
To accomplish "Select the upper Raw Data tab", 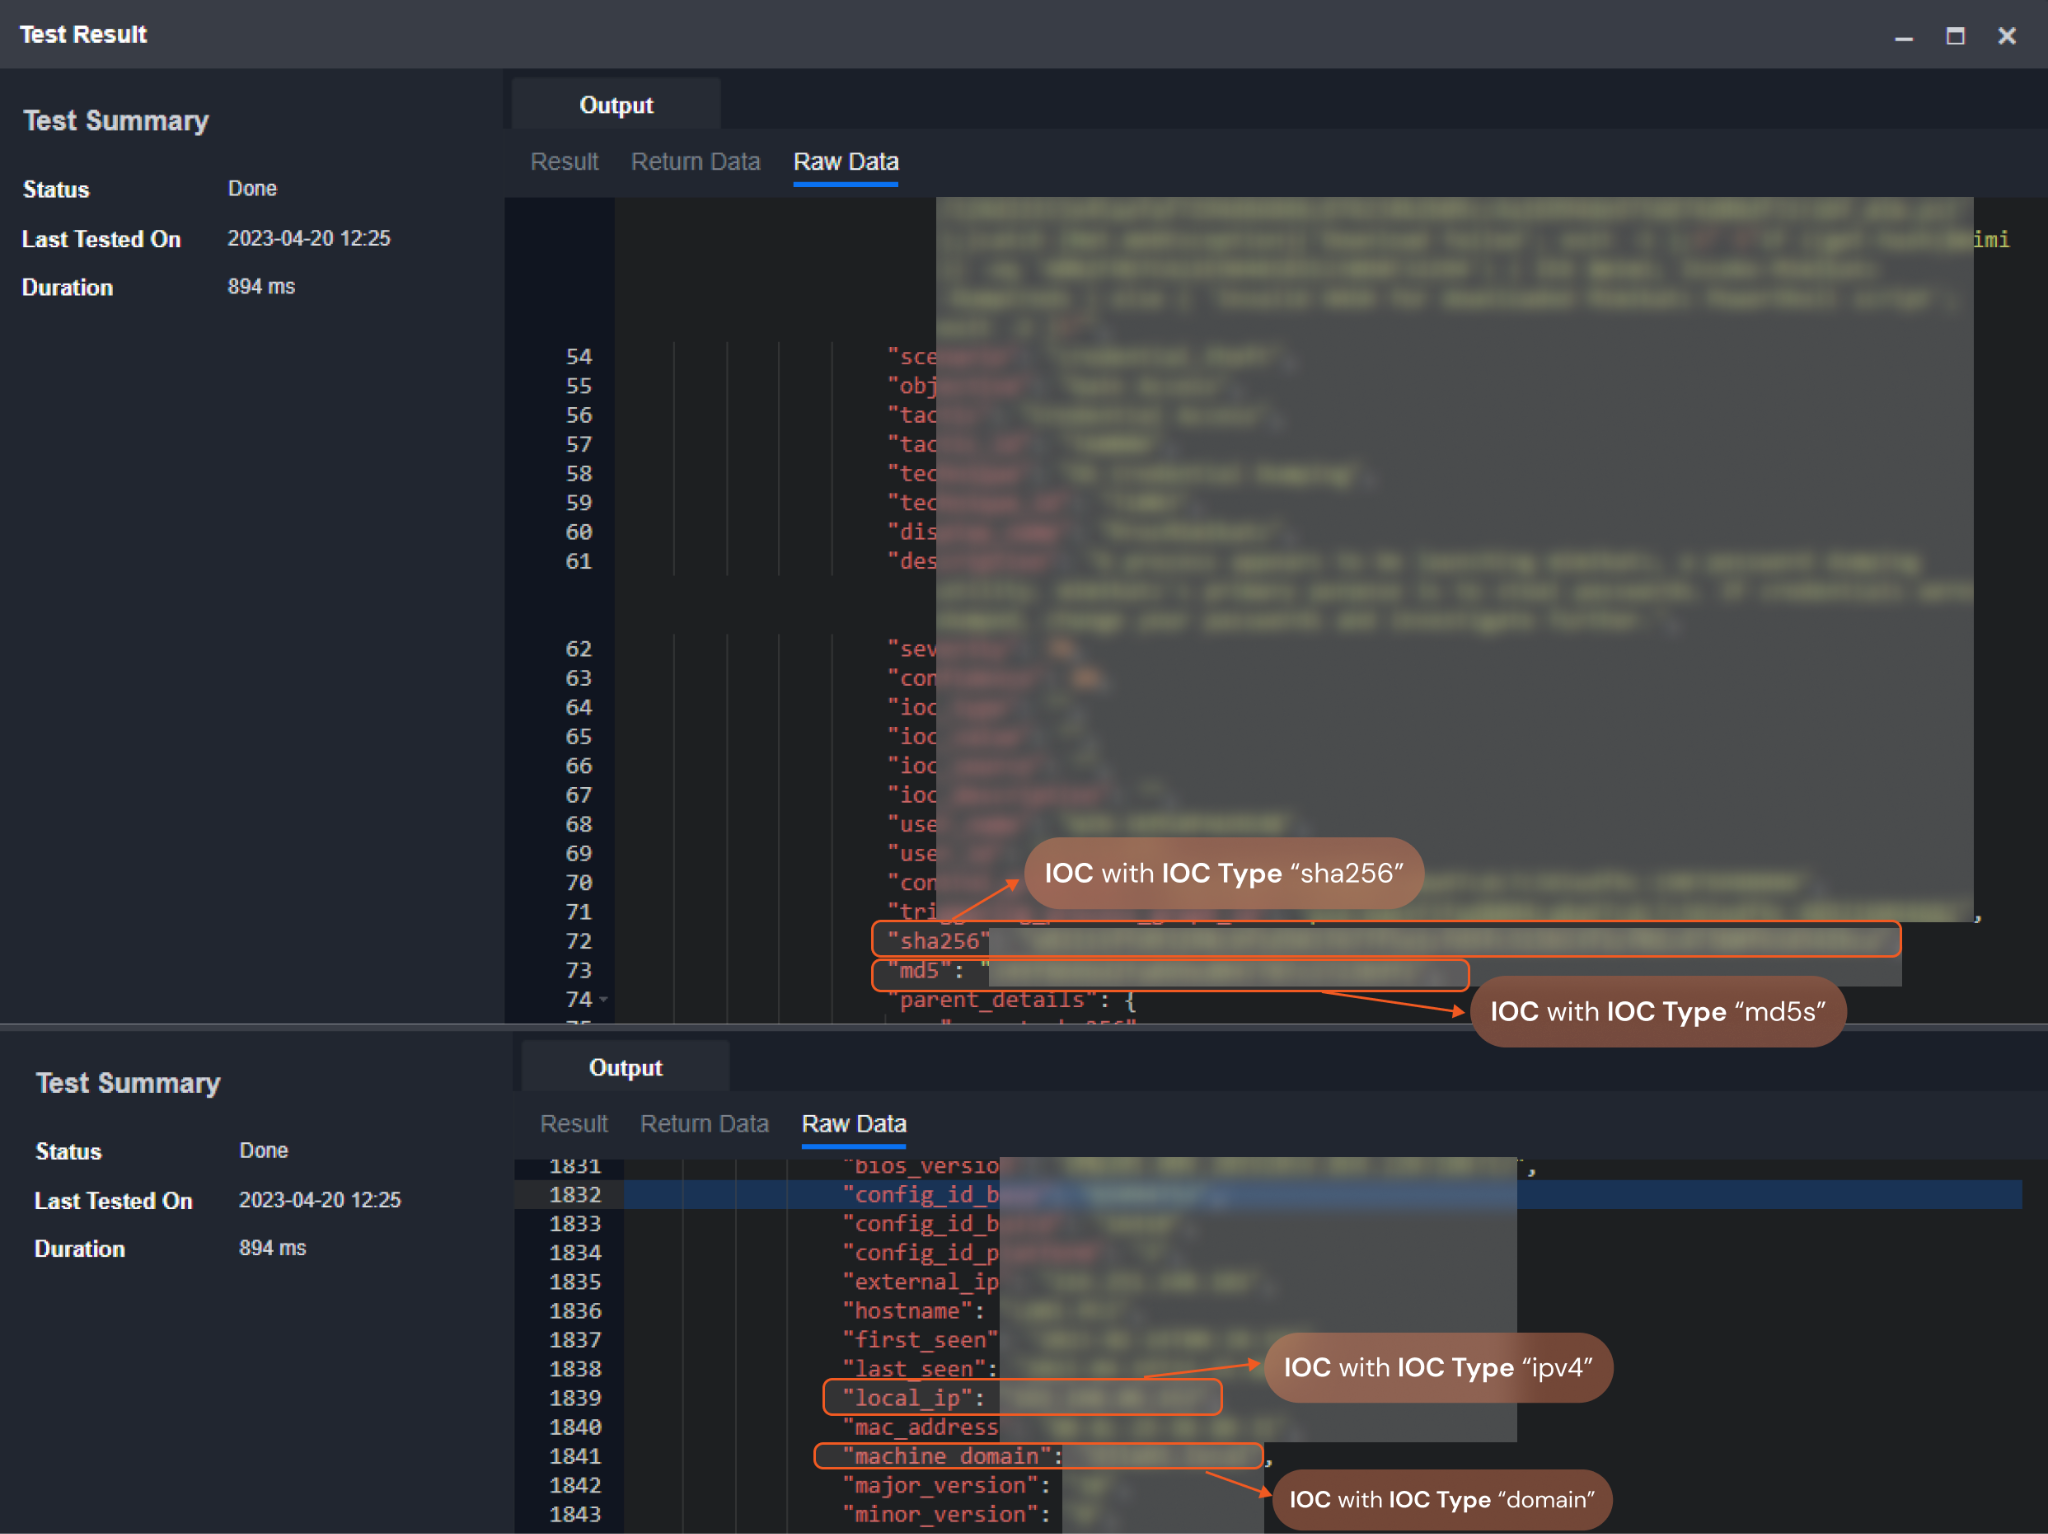I will click(x=845, y=162).
